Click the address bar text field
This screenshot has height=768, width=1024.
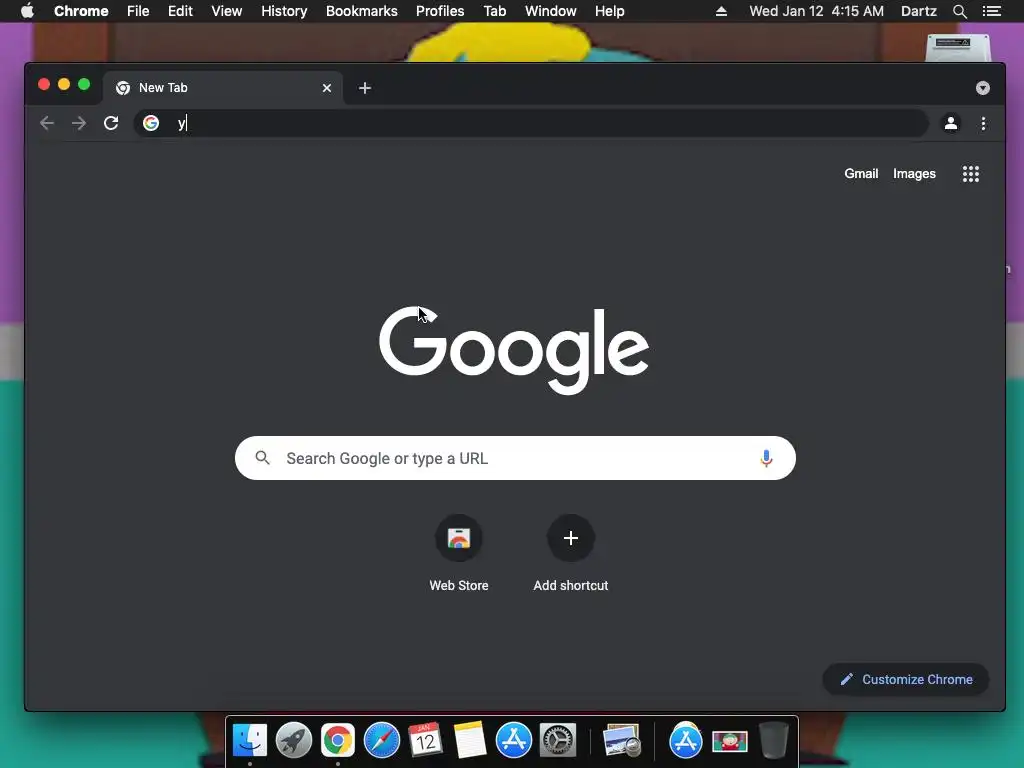point(531,123)
